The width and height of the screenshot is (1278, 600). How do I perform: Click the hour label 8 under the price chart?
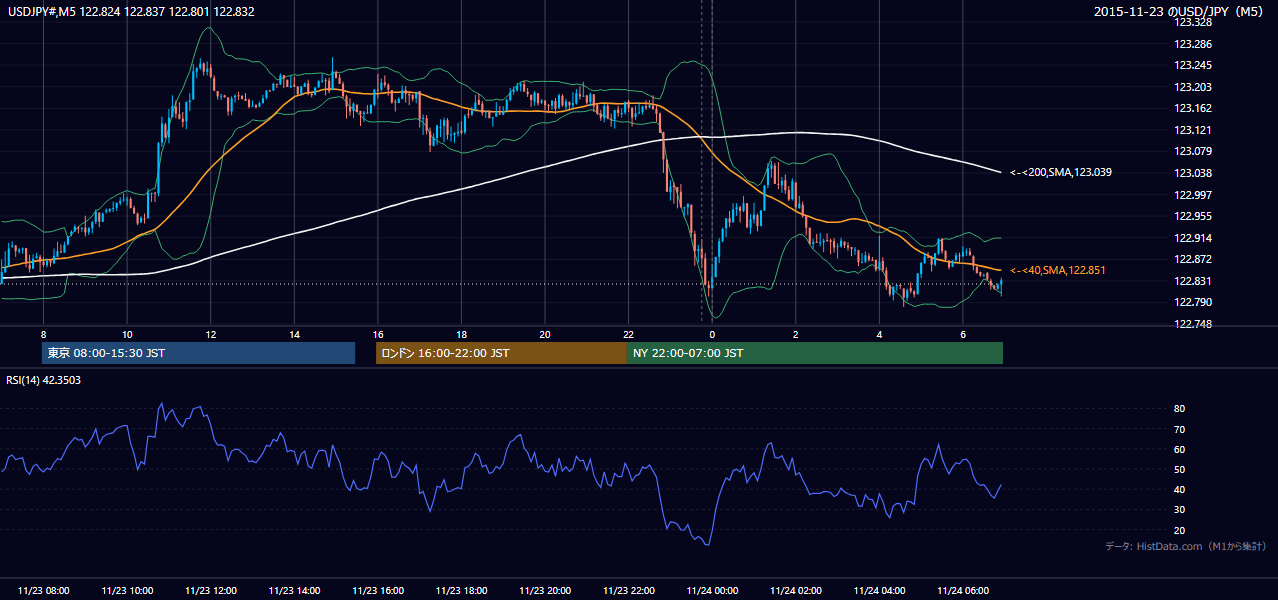pyautogui.click(x=43, y=334)
